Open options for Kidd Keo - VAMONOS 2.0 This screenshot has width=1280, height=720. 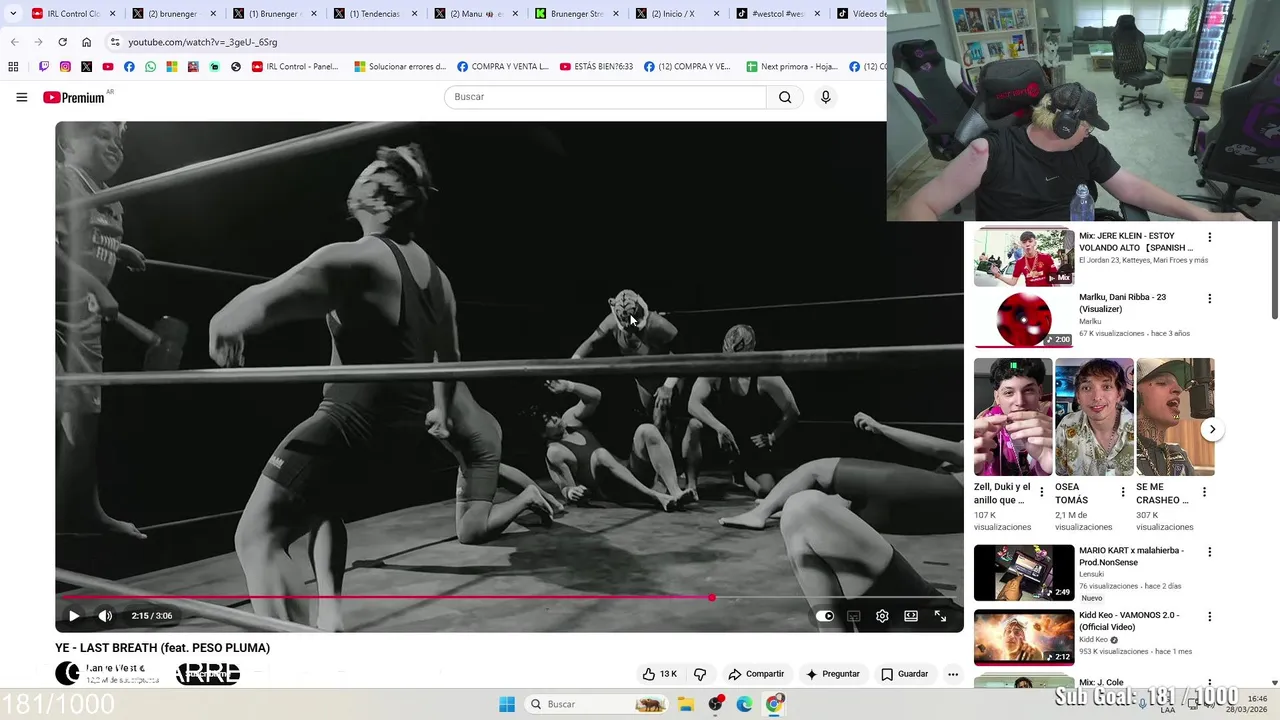pyautogui.click(x=1209, y=617)
